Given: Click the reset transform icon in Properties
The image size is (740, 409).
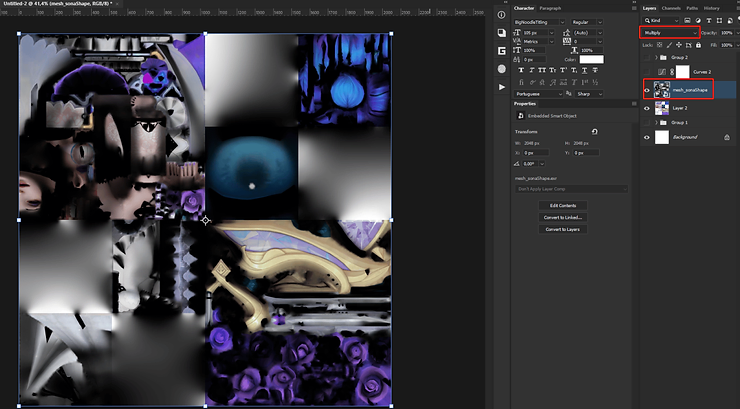Looking at the screenshot, I should click(x=594, y=131).
